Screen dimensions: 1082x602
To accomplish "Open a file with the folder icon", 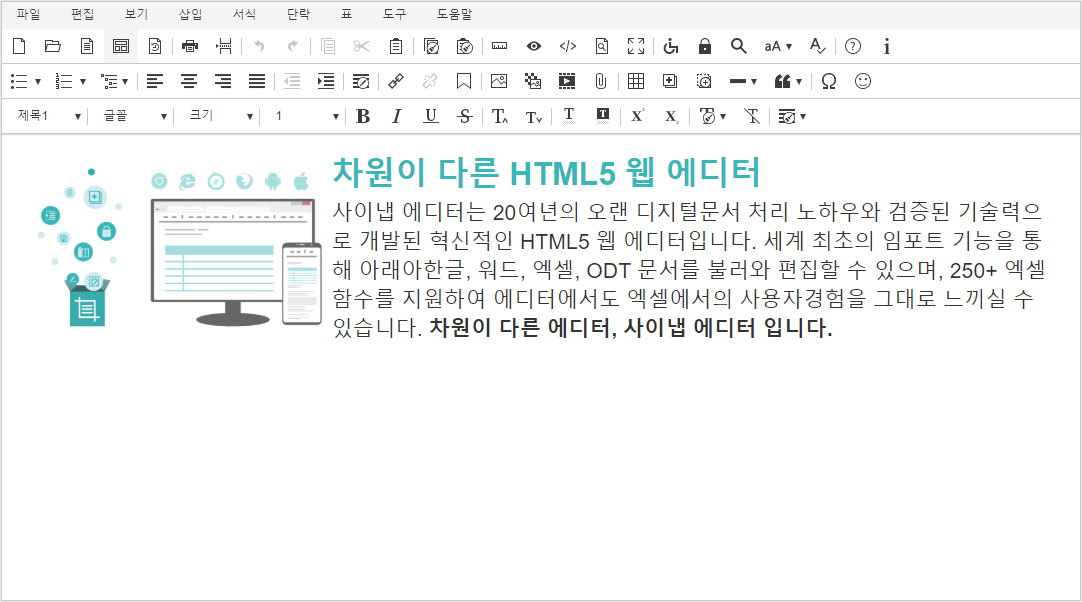I will (x=52, y=46).
